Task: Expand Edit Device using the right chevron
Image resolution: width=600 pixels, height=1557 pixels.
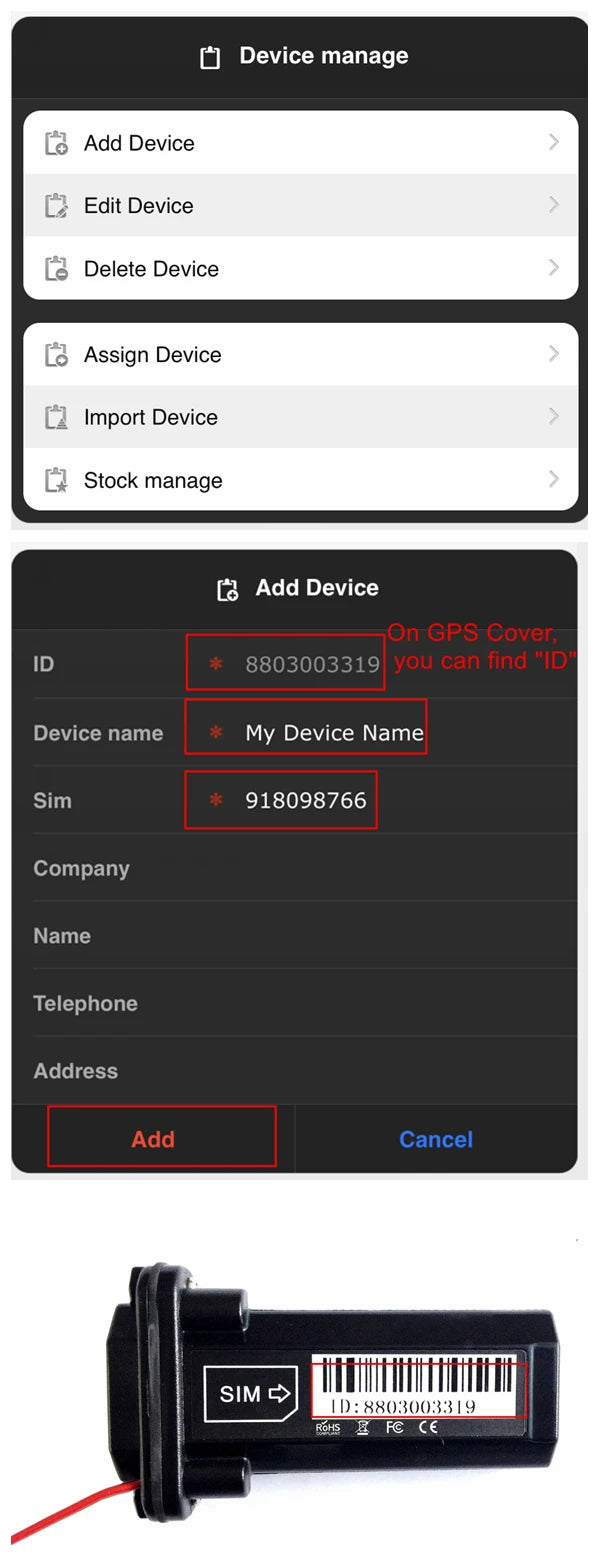Action: click(553, 205)
